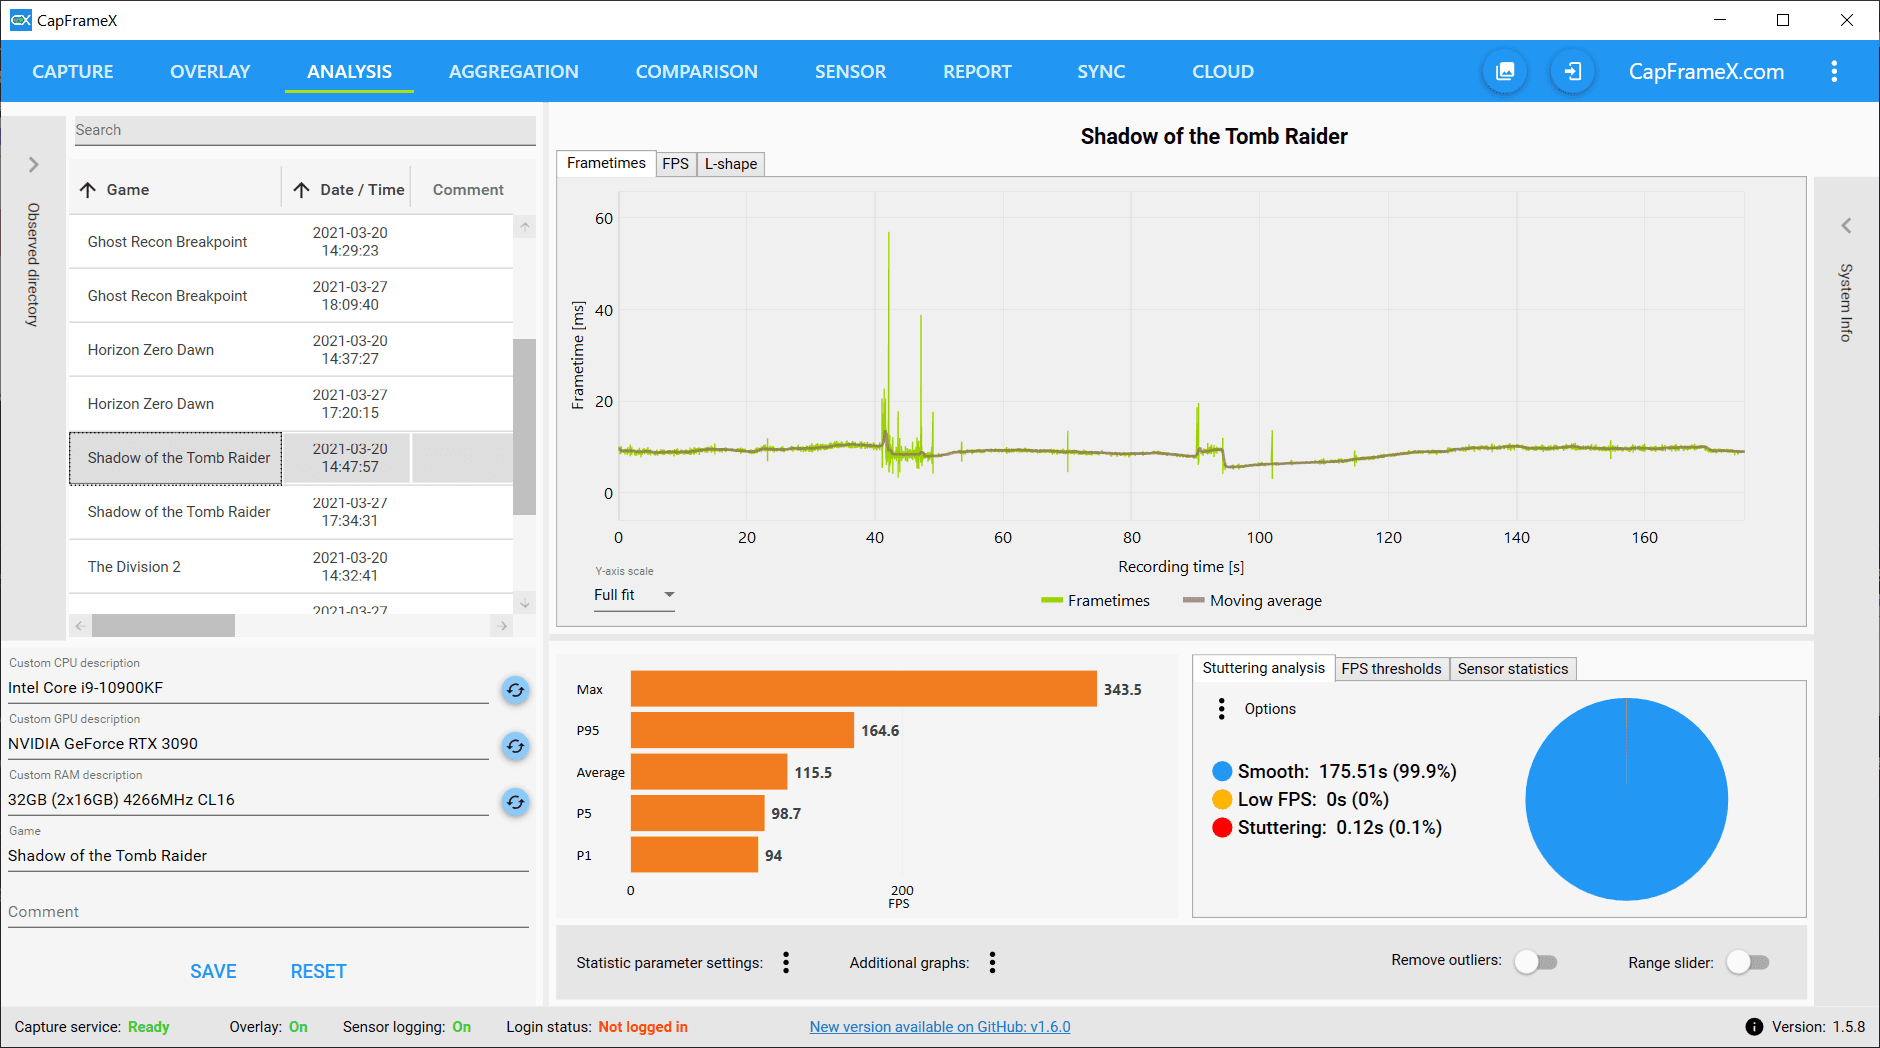Click the screenshot image icon in the header
This screenshot has height=1048, width=1880.
point(1504,71)
